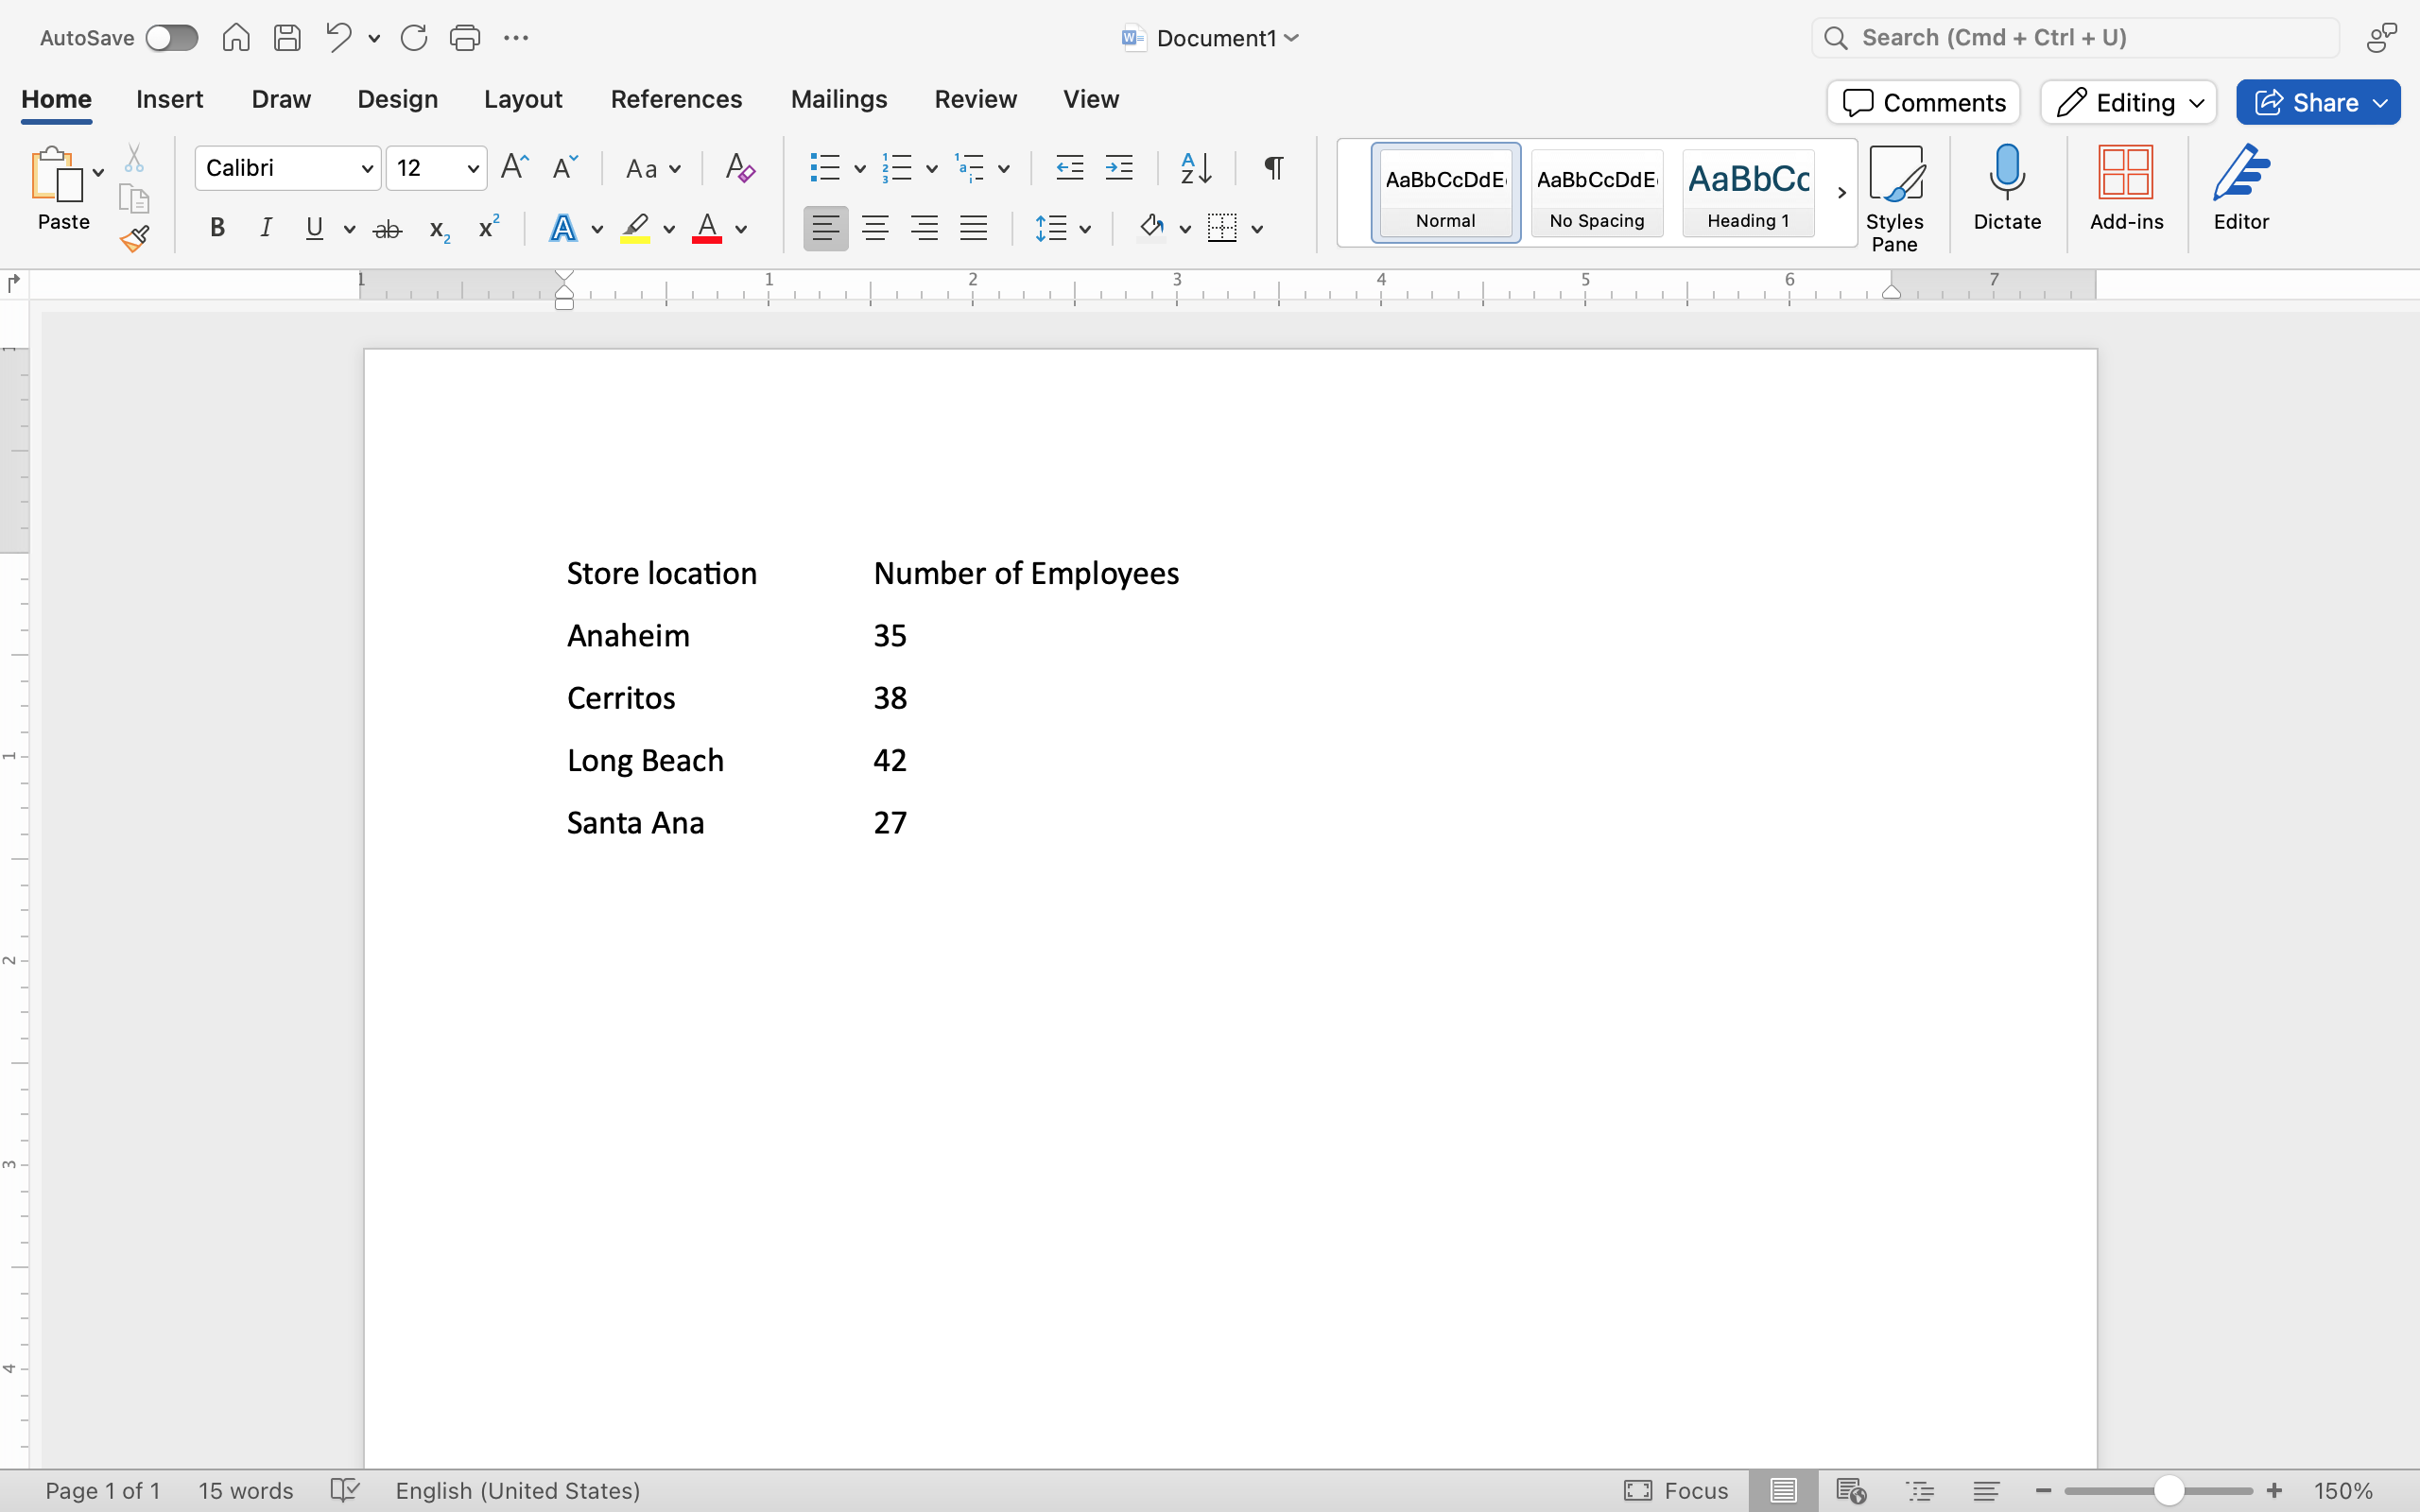The height and width of the screenshot is (1512, 2420).
Task: Click the Copy icon
Action: pyautogui.click(x=134, y=198)
